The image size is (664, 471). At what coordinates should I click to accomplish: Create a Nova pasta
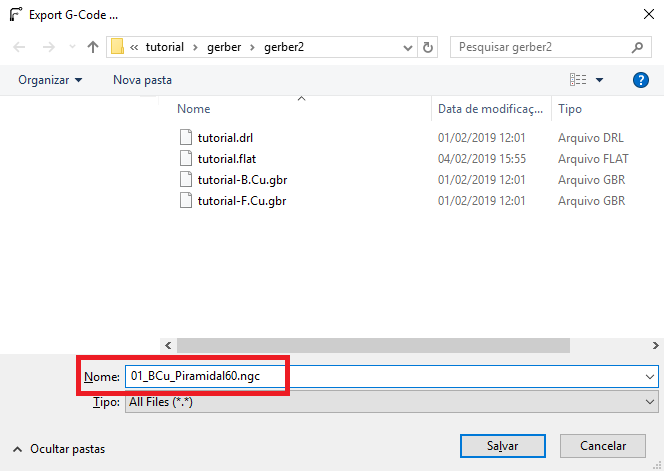pyautogui.click(x=142, y=80)
